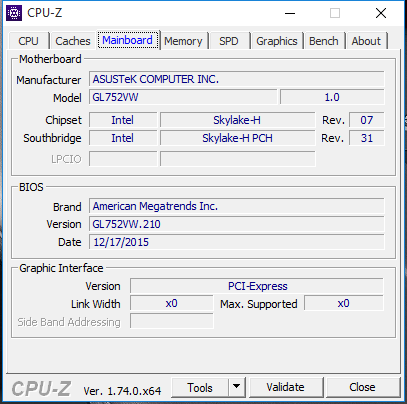This screenshot has height=404, width=407.
Task: Open the Bench tab
Action: [324, 41]
